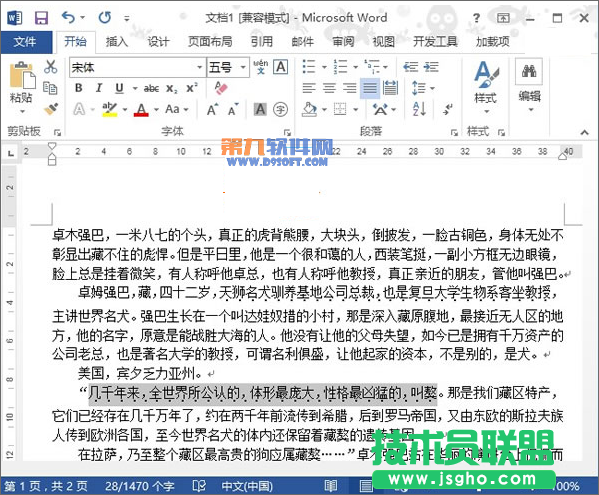The height and width of the screenshot is (495, 599).
Task: Switch to the 开发工具 tab
Action: point(435,42)
